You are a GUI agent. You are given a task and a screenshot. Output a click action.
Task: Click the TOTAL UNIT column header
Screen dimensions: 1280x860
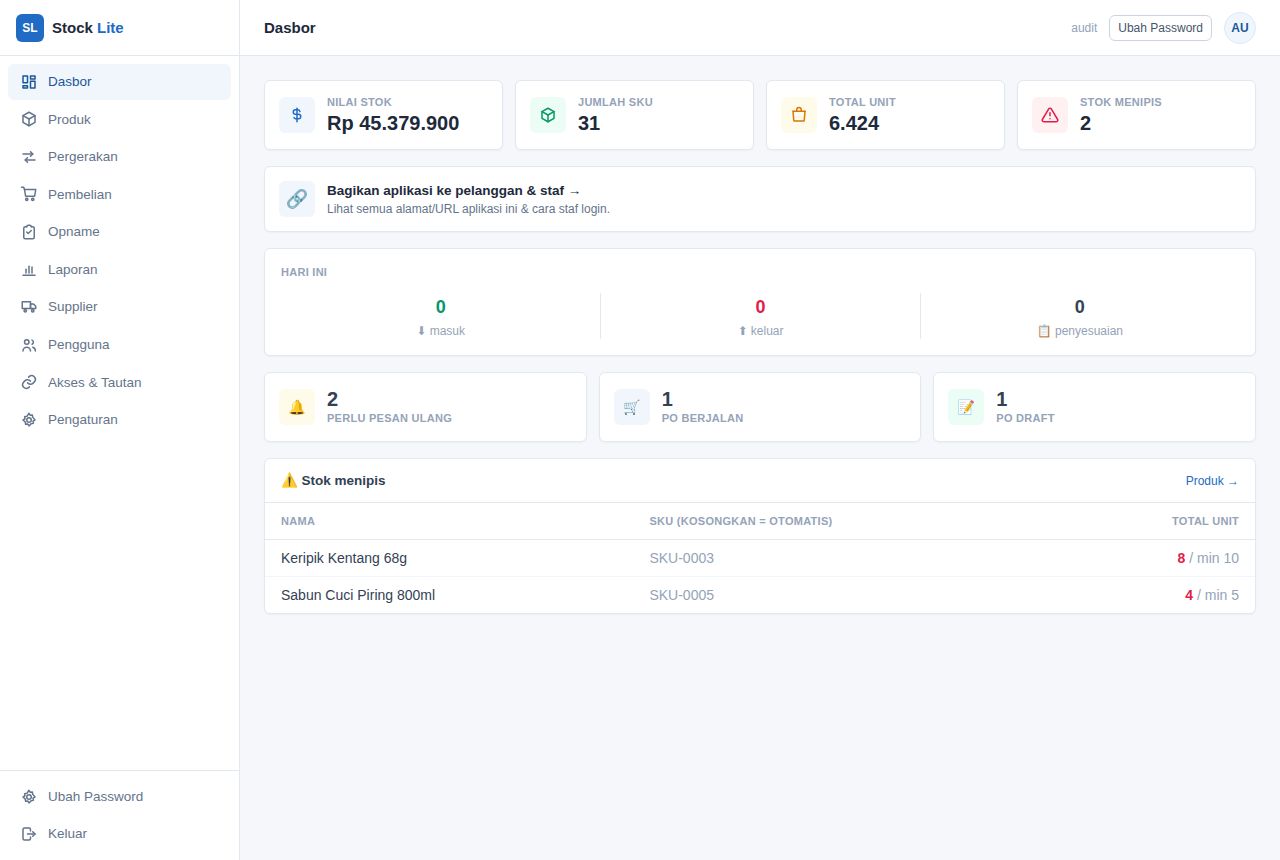click(1205, 521)
